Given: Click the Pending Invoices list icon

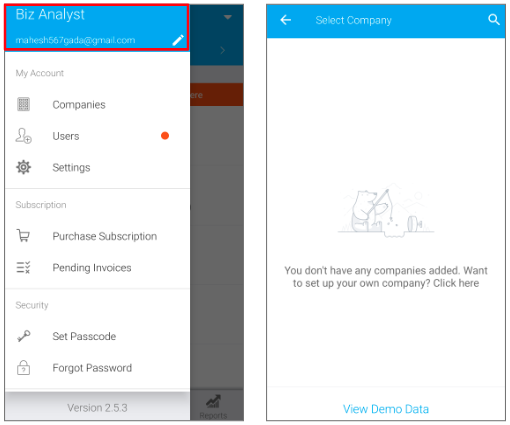Looking at the screenshot, I should [23, 267].
